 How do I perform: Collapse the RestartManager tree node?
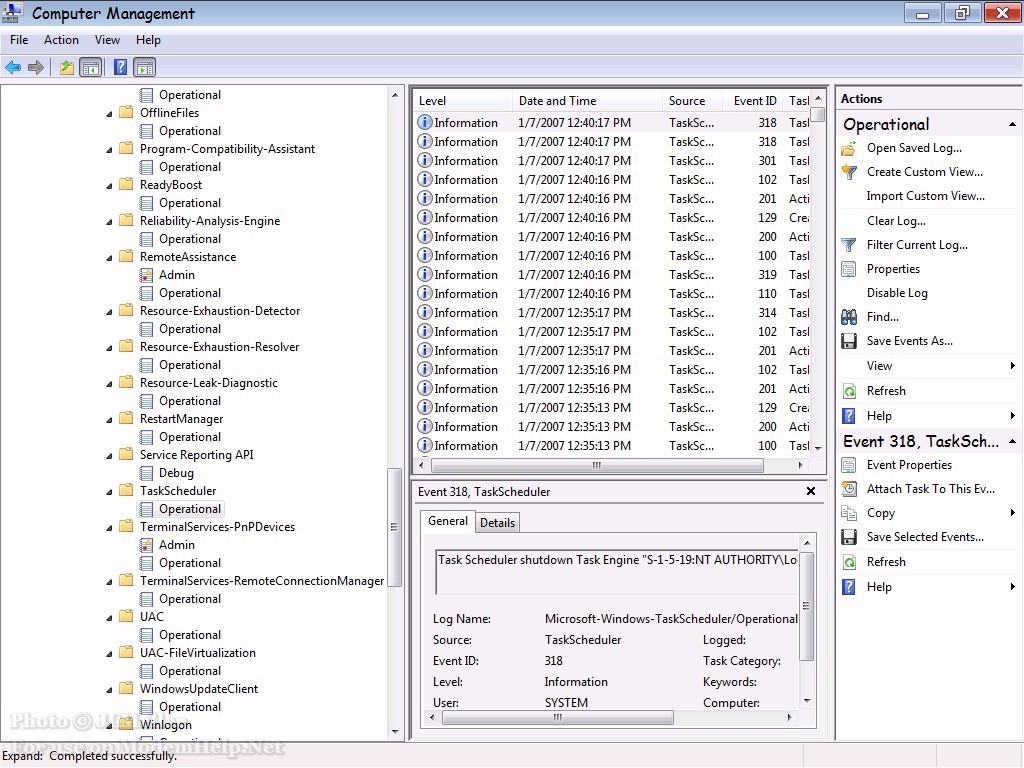tap(109, 419)
